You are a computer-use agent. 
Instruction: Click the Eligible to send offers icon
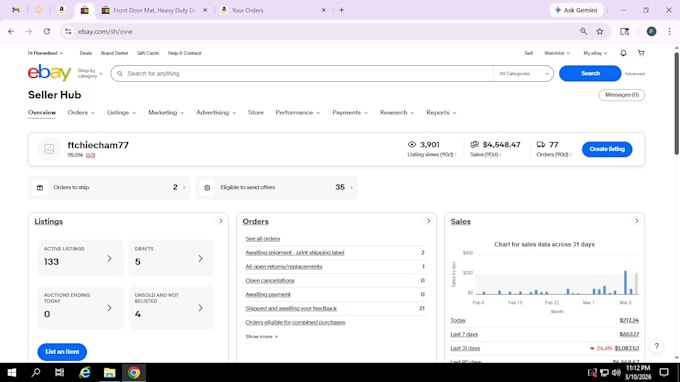coord(207,188)
